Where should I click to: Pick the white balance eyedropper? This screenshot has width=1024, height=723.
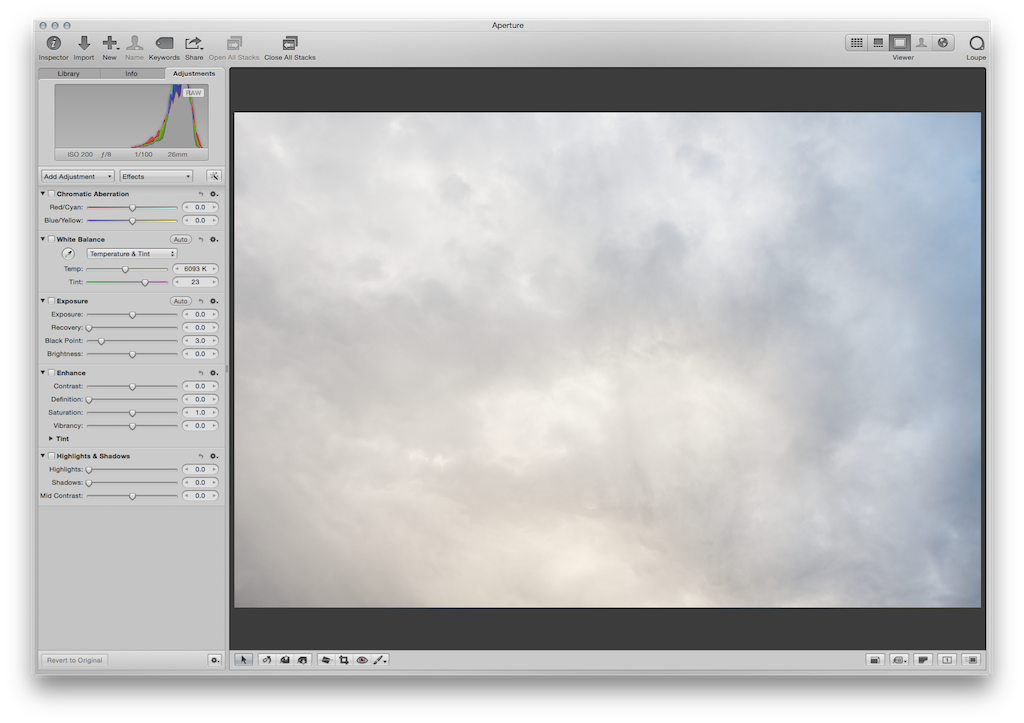68,253
